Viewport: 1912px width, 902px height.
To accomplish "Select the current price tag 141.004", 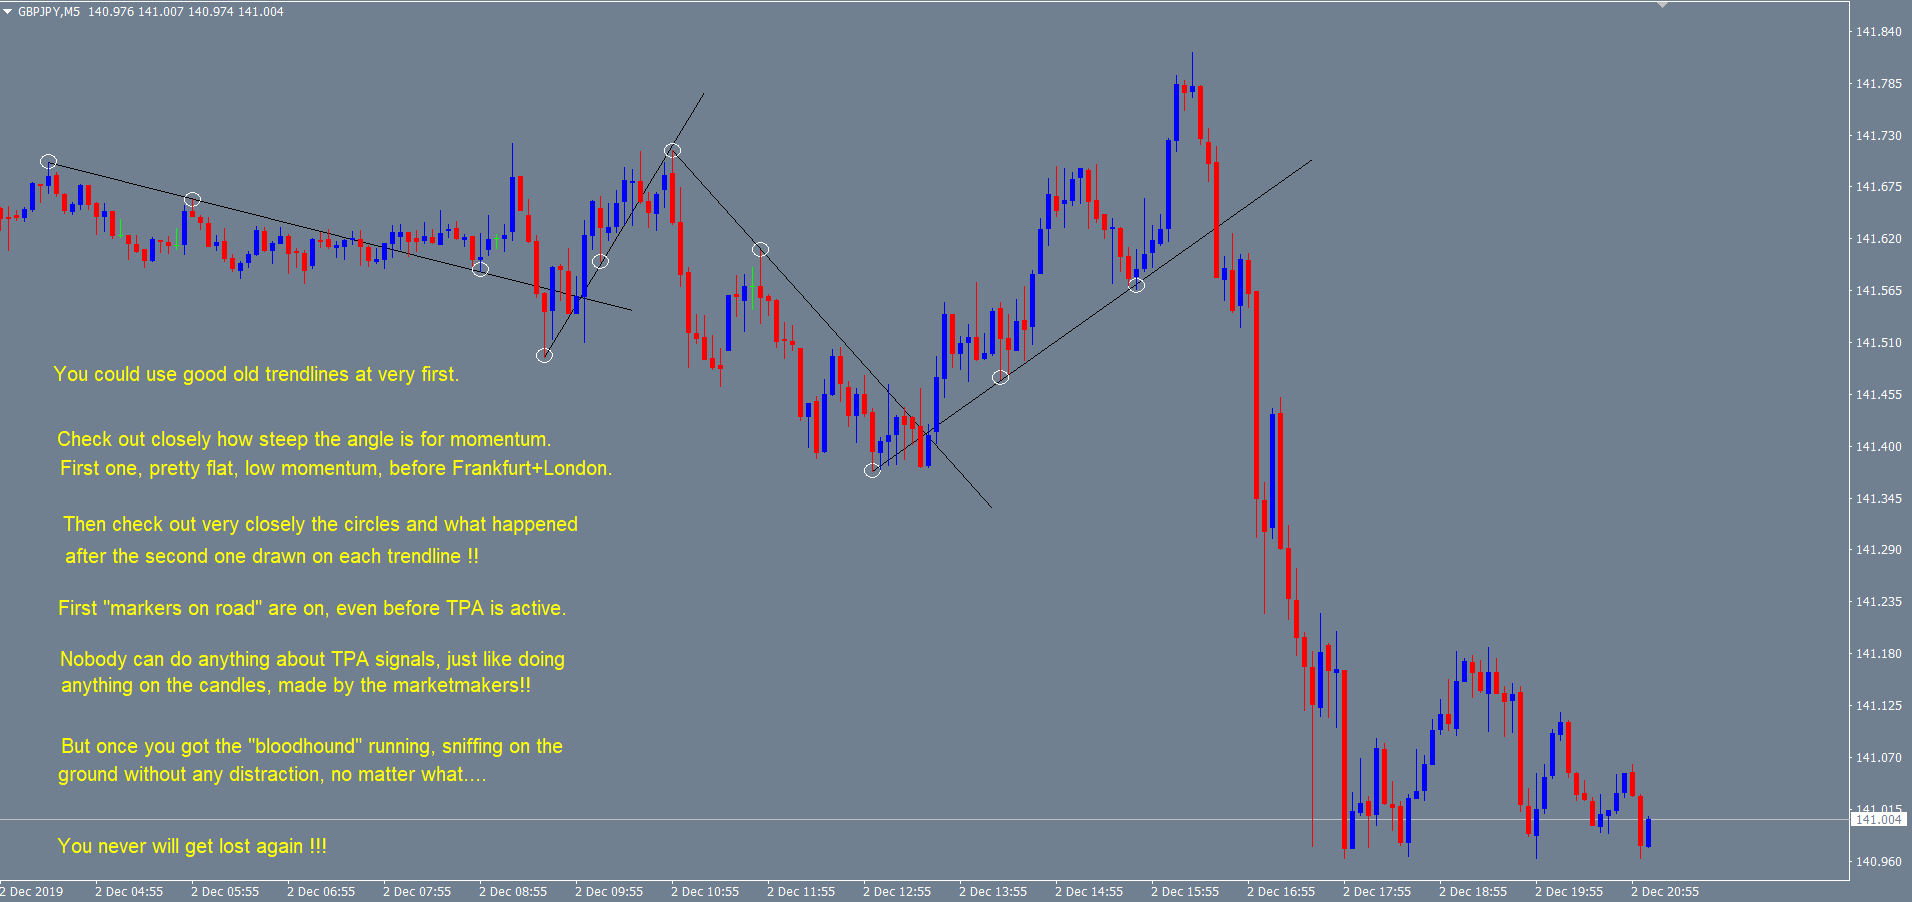I will [x=1878, y=820].
